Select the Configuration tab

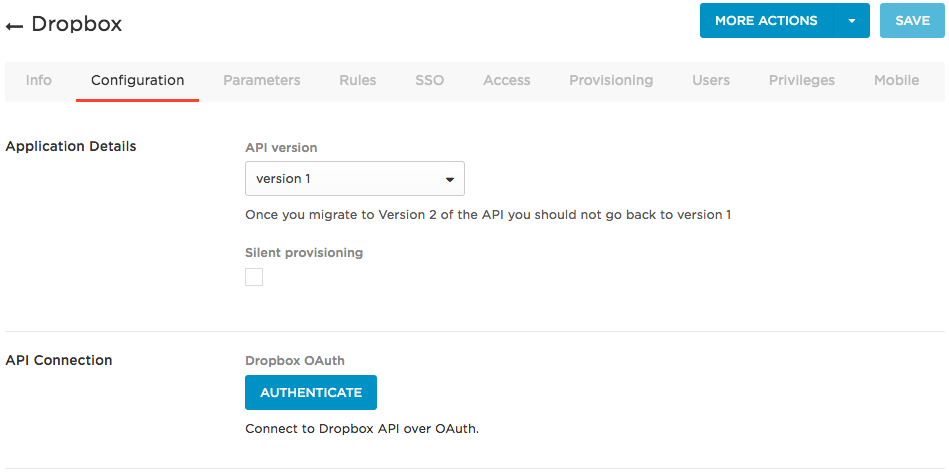[137, 80]
